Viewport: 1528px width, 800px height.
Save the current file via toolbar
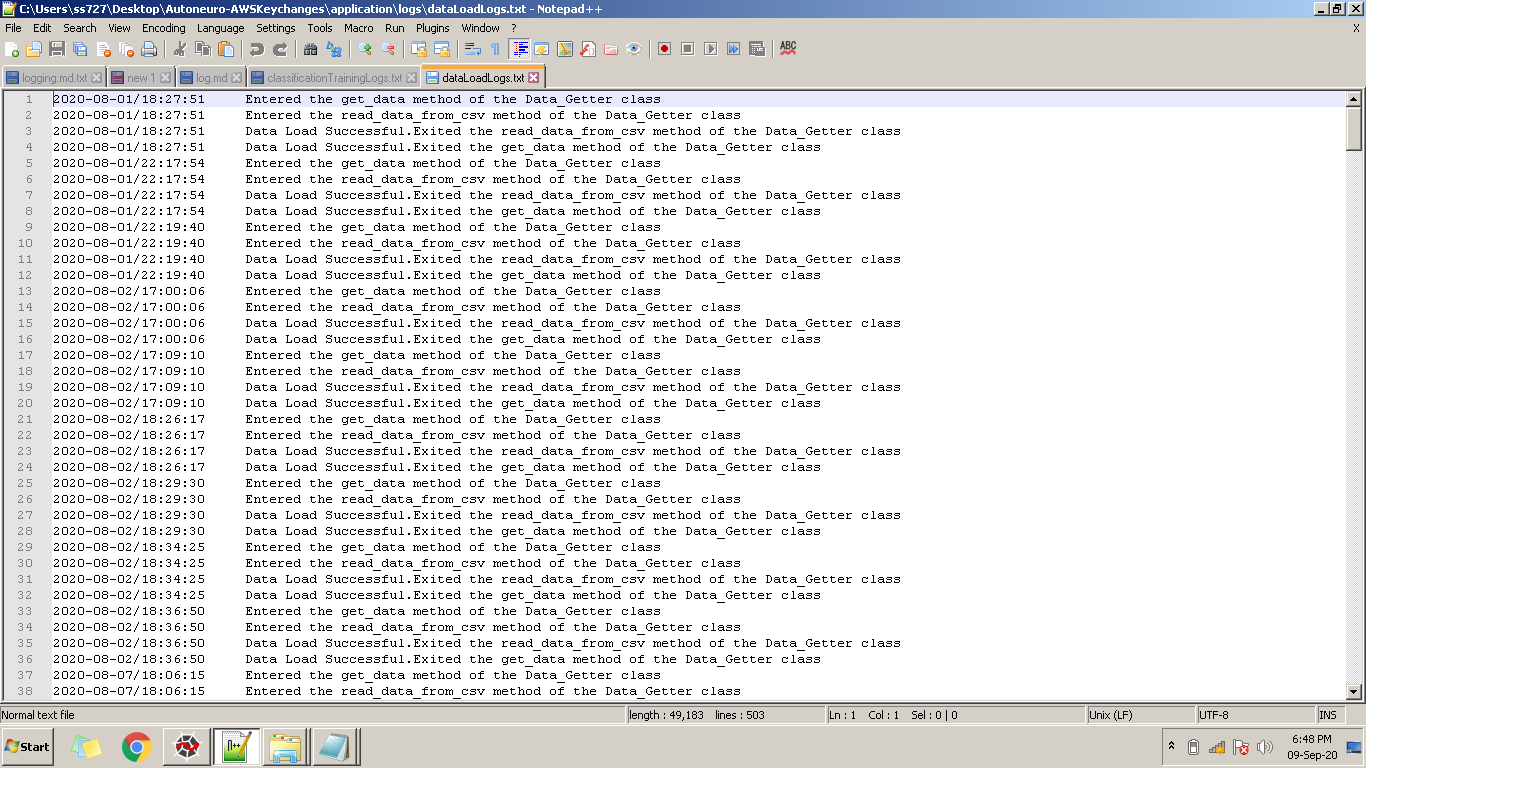57,48
